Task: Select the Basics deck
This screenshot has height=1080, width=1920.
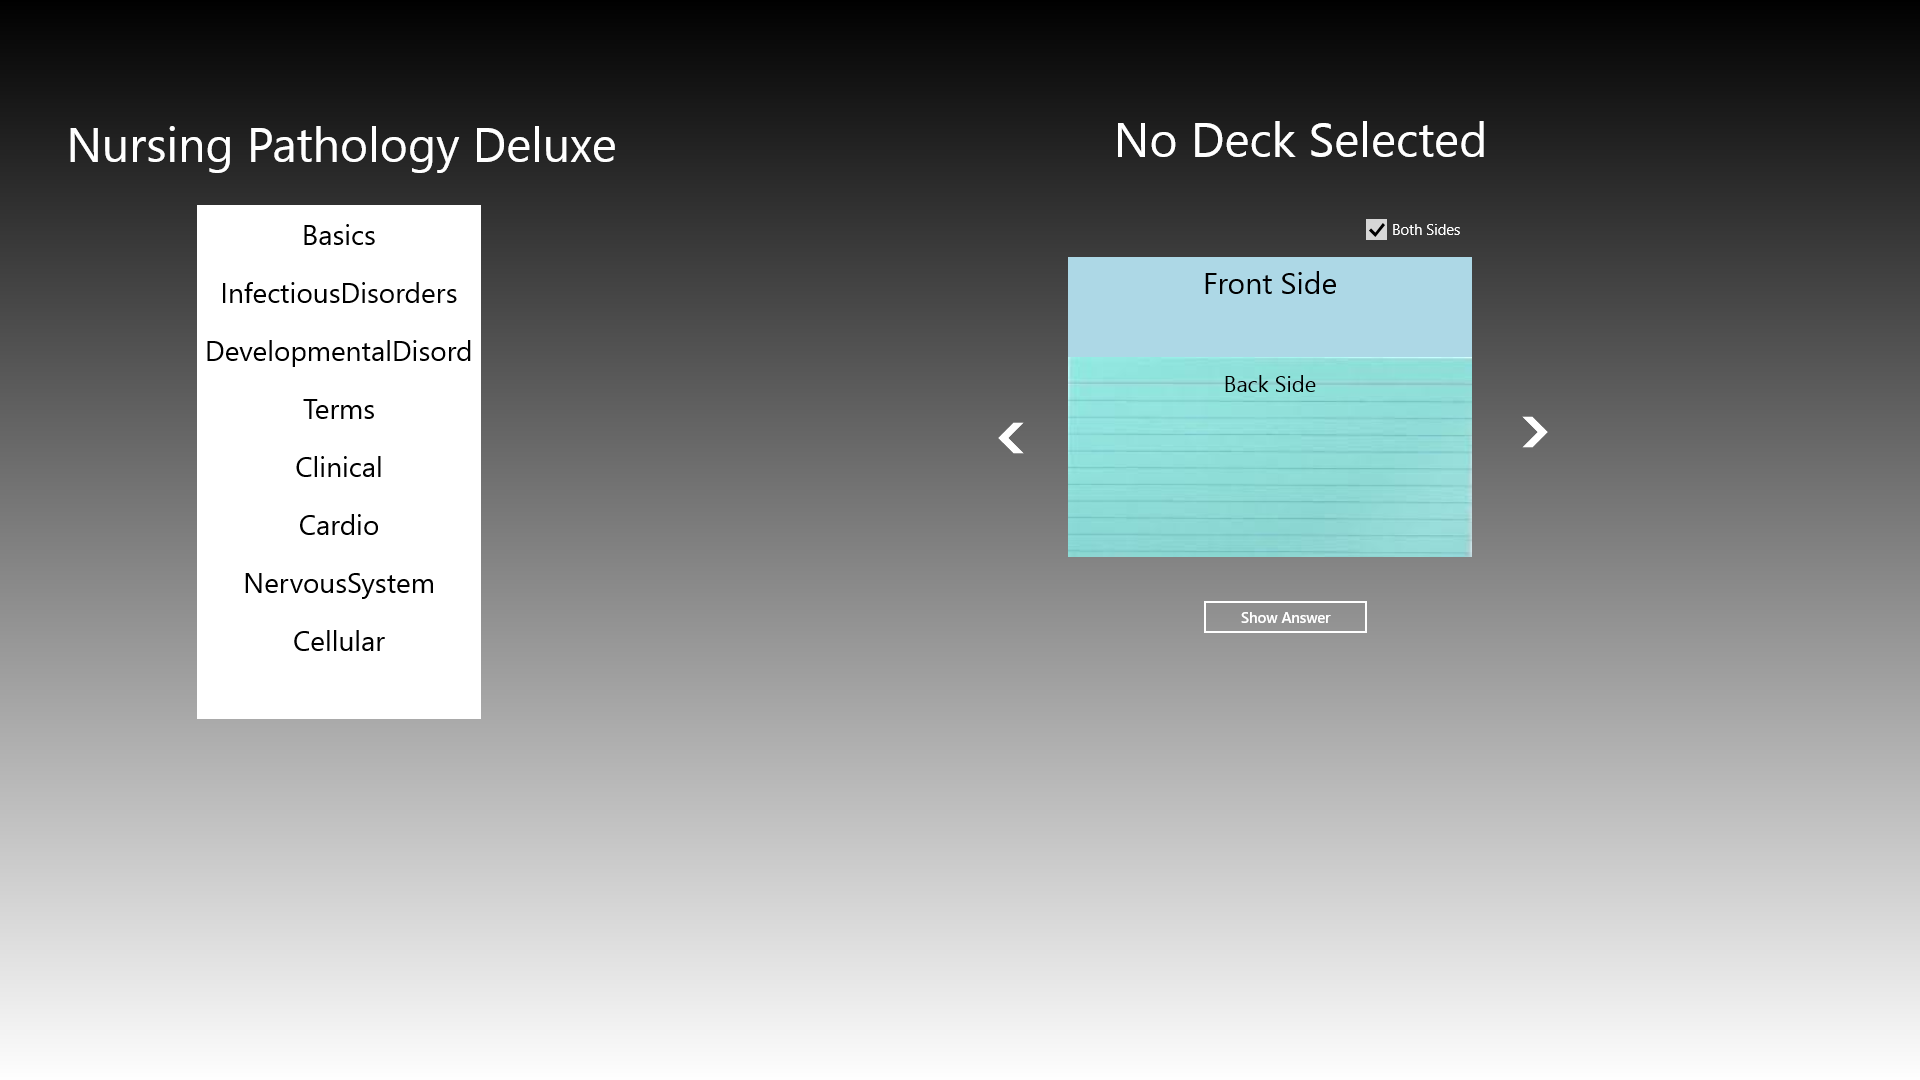Action: [x=339, y=235]
